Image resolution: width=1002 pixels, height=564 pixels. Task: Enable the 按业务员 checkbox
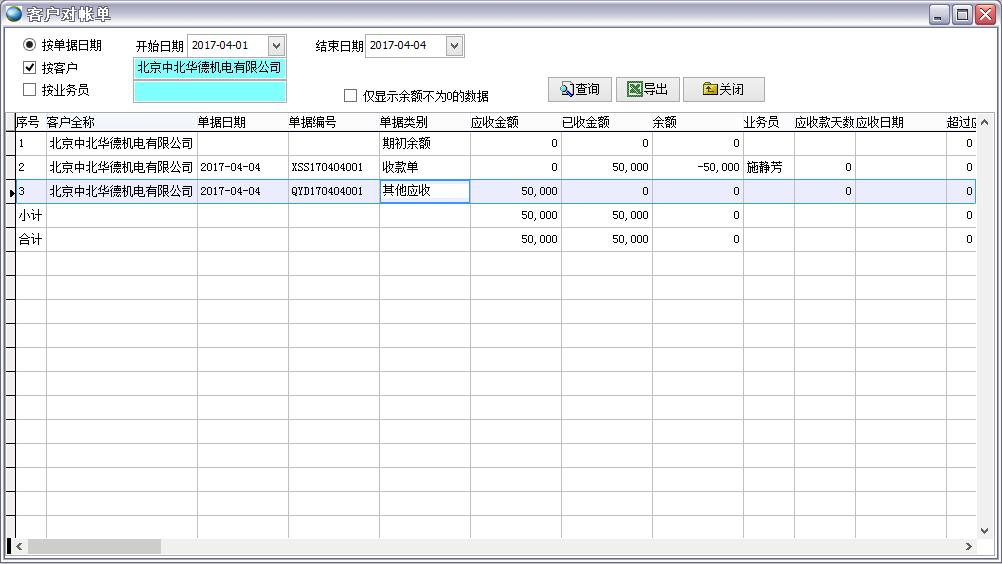30,90
